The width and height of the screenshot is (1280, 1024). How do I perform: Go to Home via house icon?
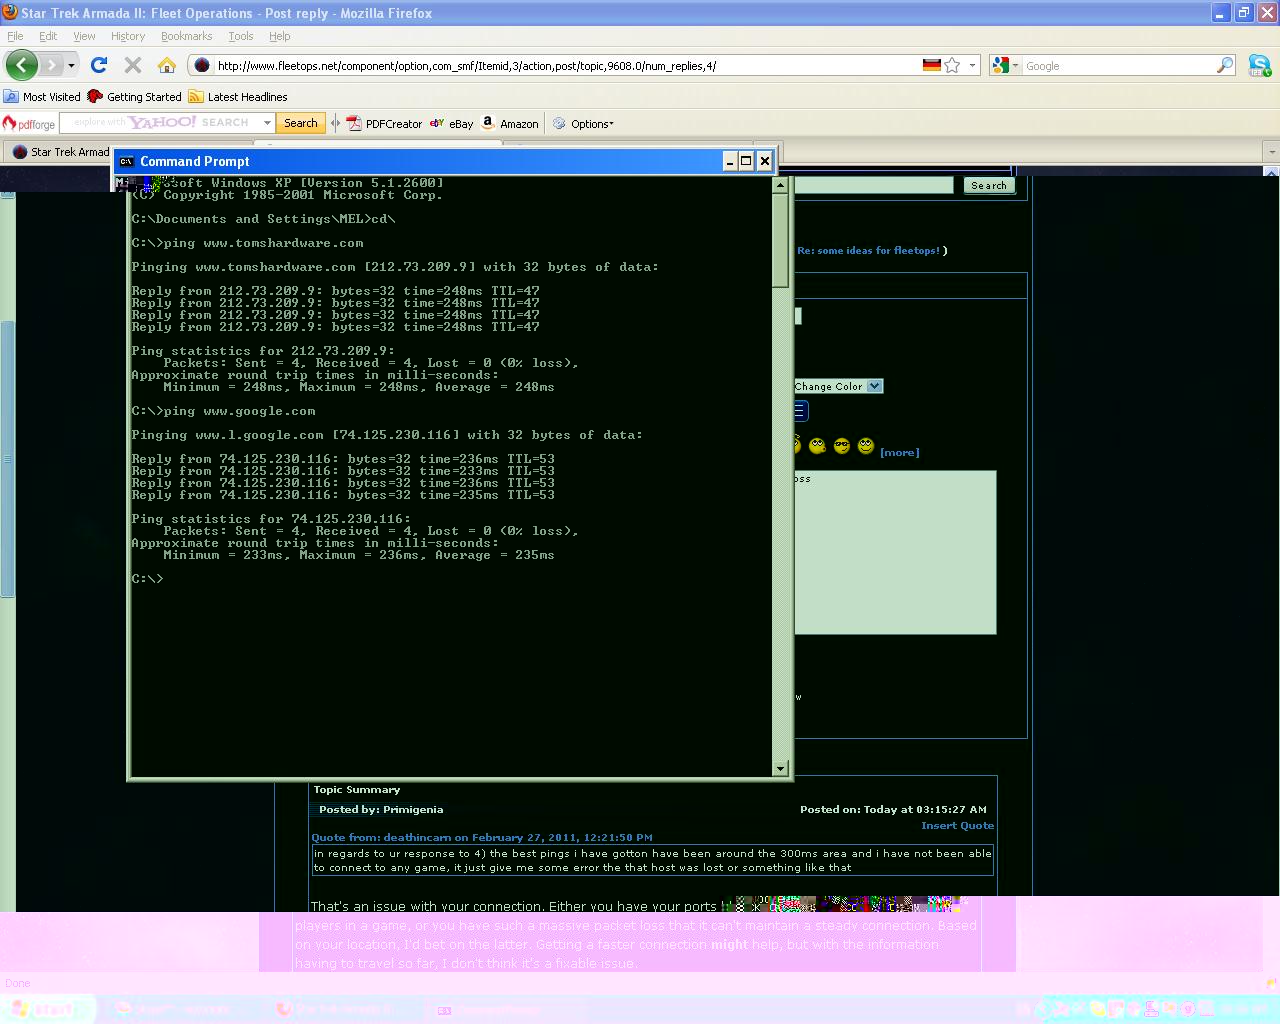click(x=167, y=66)
